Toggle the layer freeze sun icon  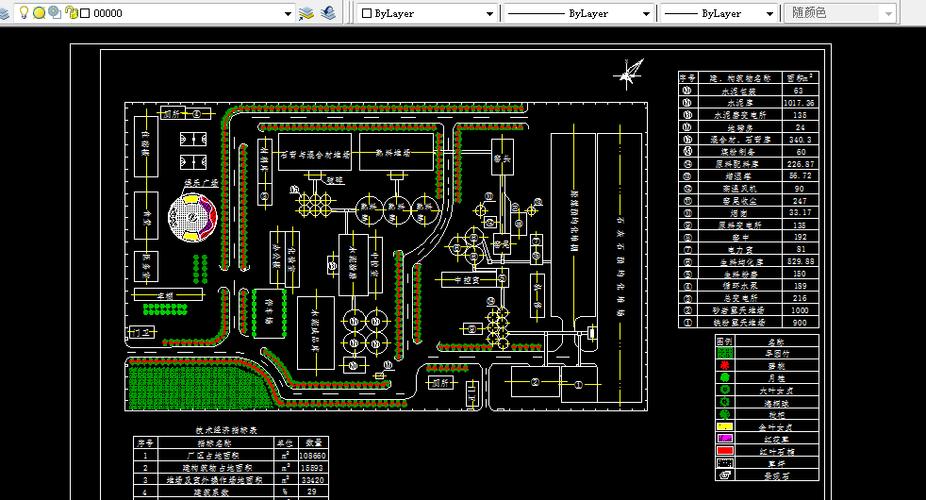39,13
